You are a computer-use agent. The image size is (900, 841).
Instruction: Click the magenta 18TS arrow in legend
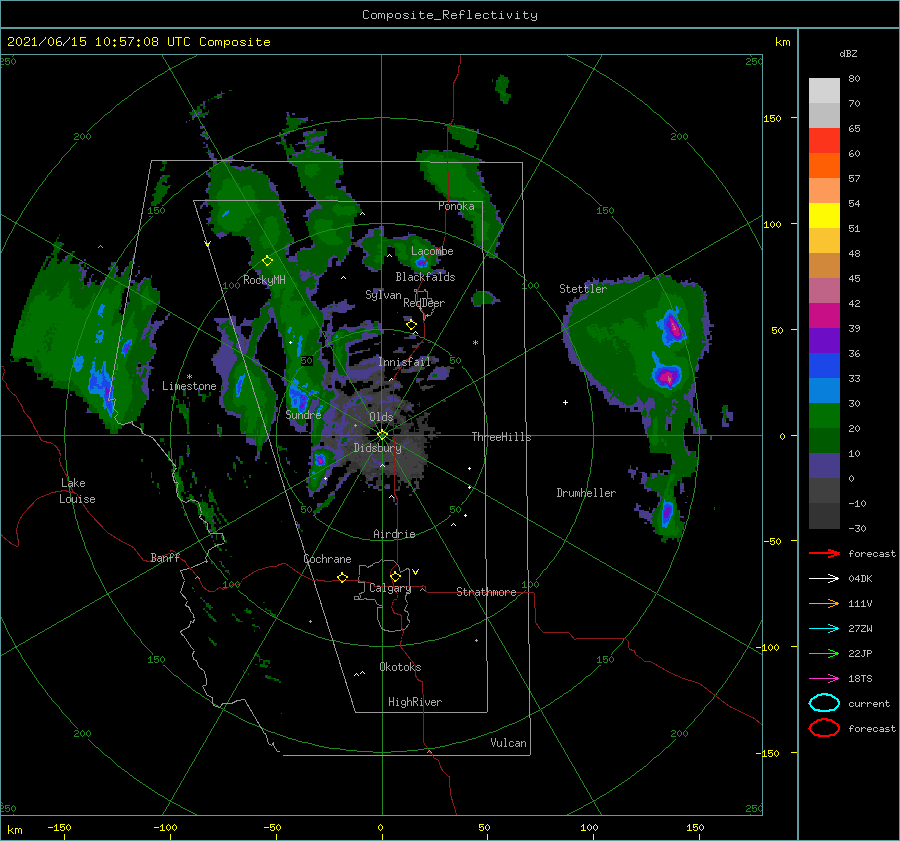824,679
